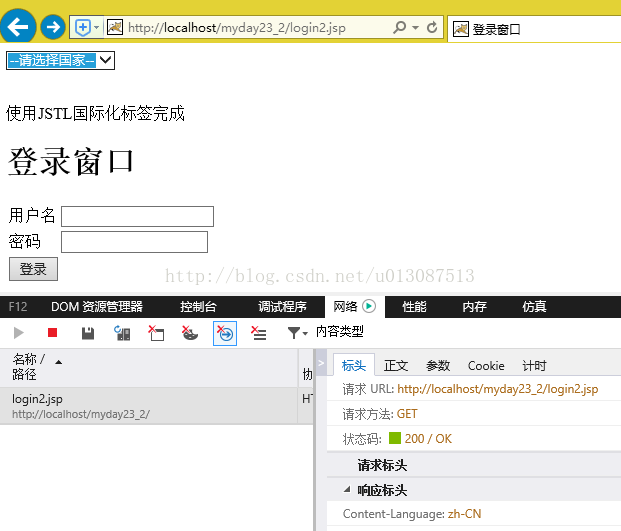Go forward with the browser forward arrow
This screenshot has height=531, width=621.
53,27
